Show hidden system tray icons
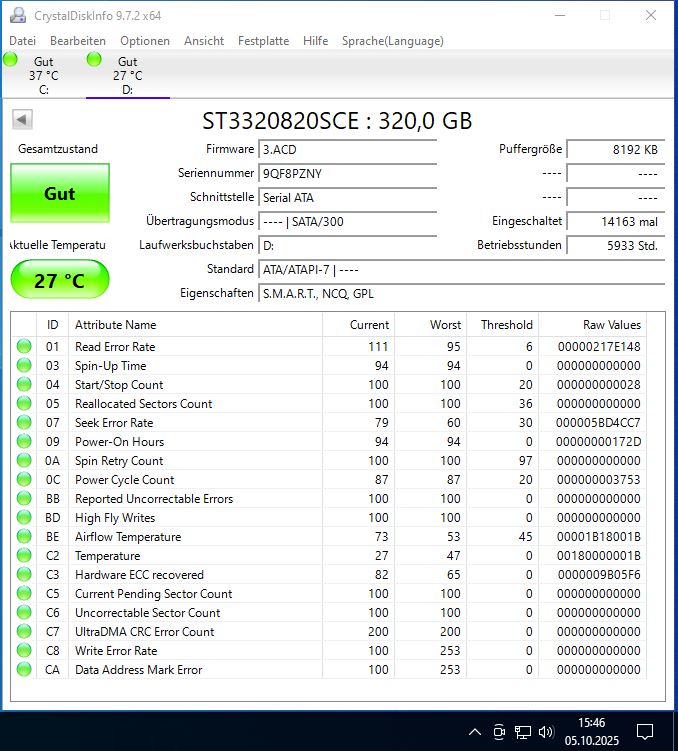Screen dimensions: 678x751 click(475, 732)
